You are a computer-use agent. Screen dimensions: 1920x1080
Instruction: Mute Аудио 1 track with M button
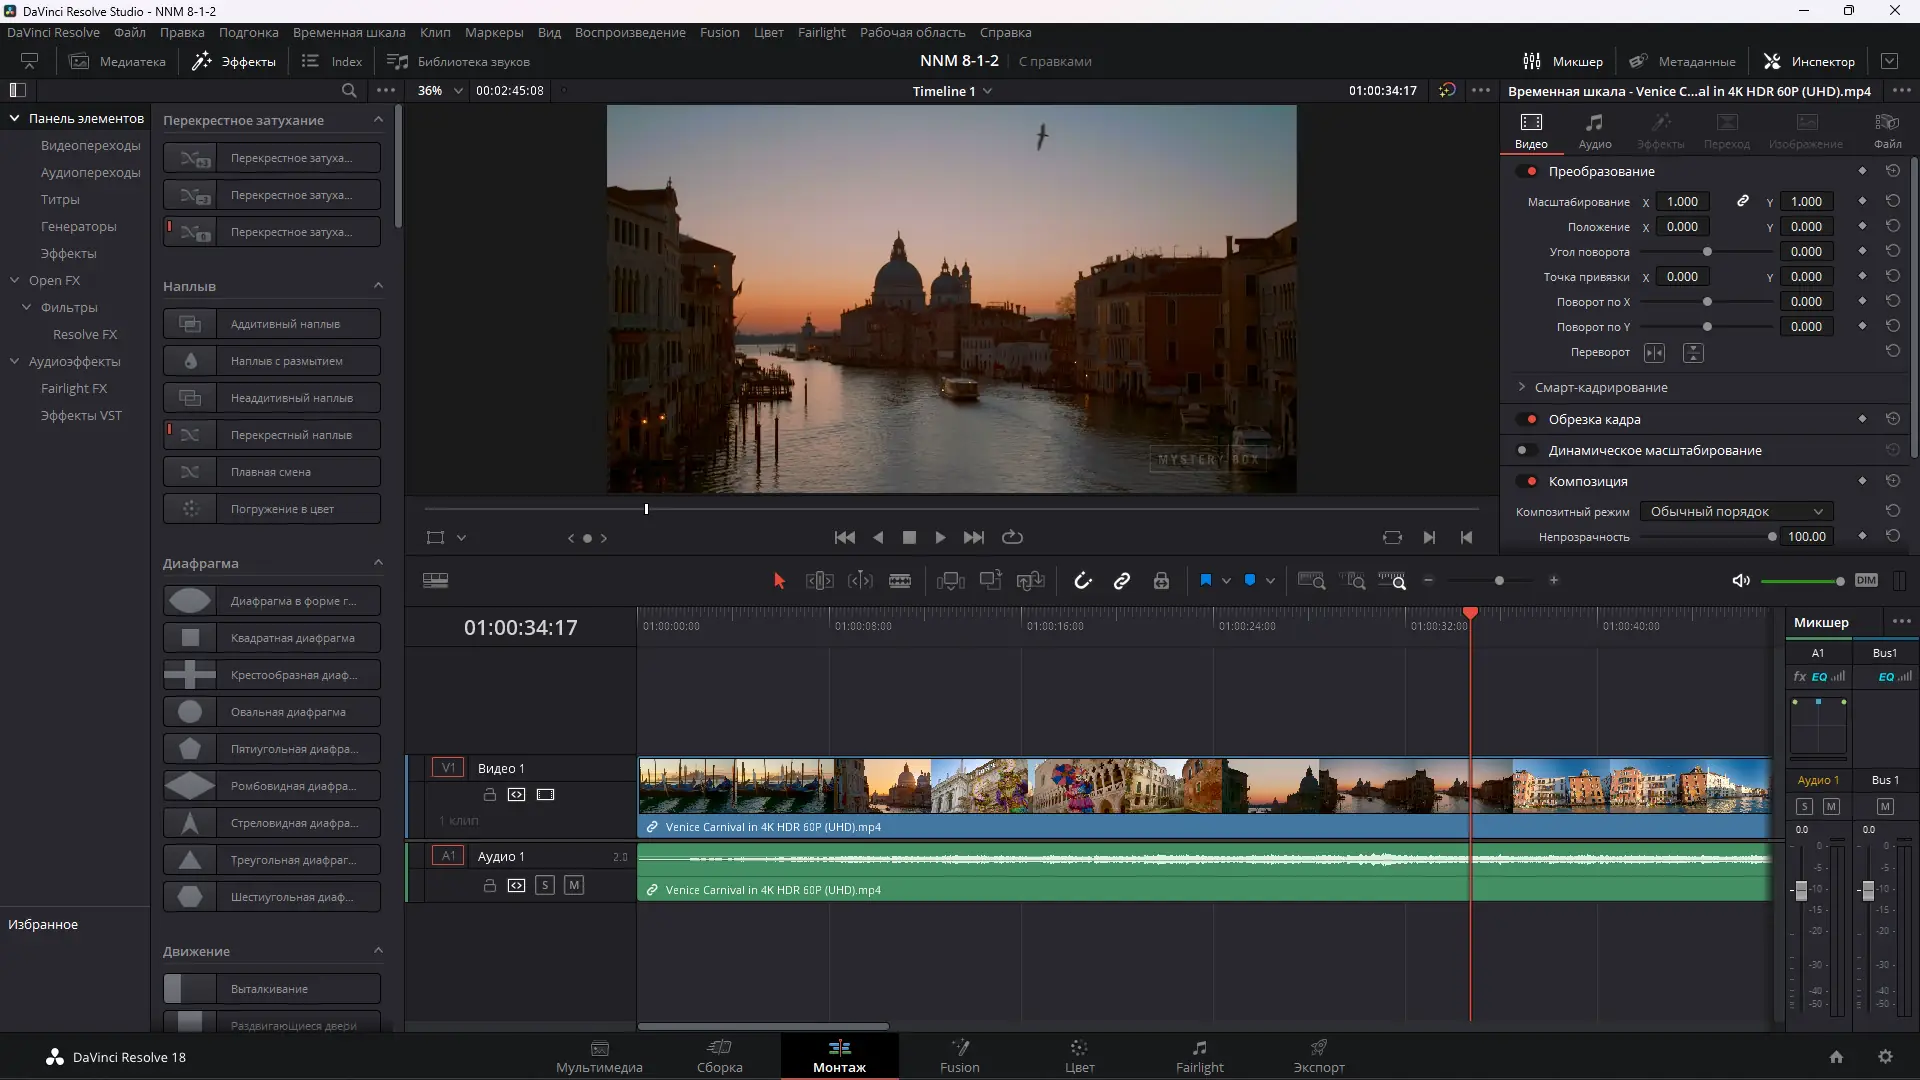click(574, 886)
